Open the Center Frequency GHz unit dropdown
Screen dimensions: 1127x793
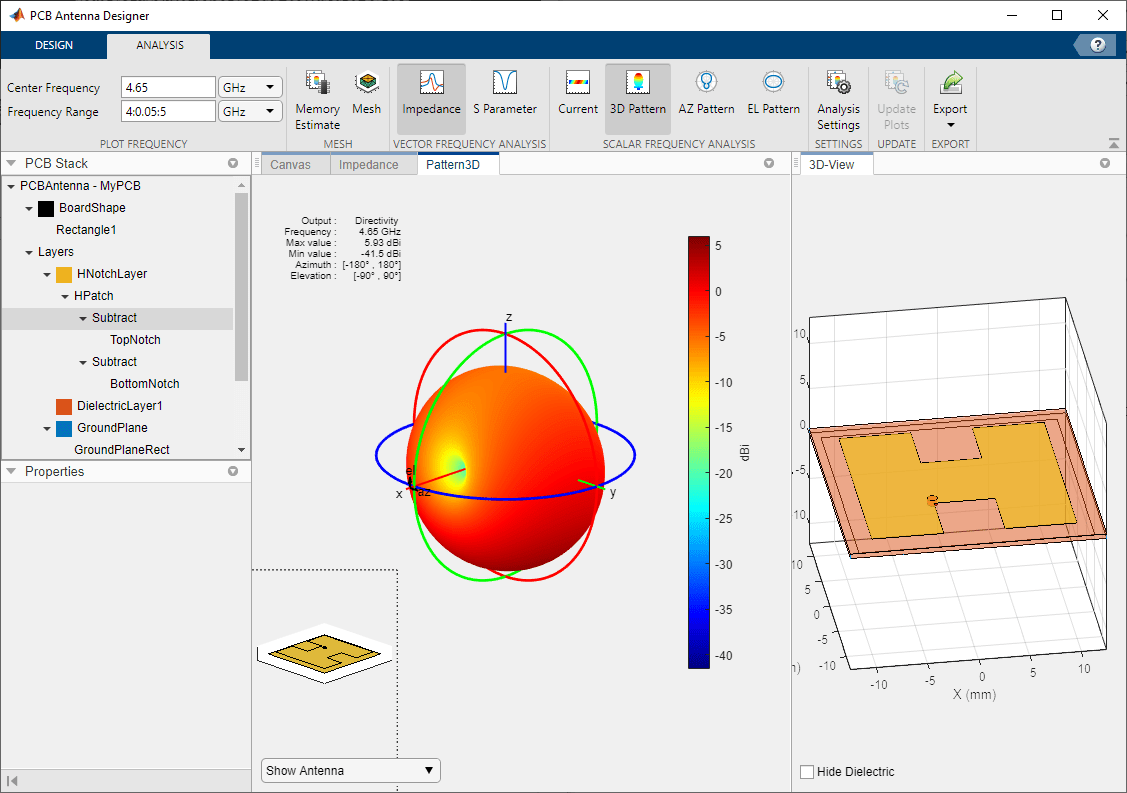point(250,87)
